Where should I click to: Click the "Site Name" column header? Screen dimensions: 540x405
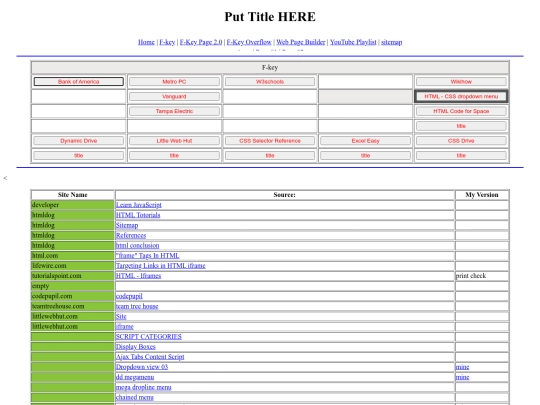(73, 195)
